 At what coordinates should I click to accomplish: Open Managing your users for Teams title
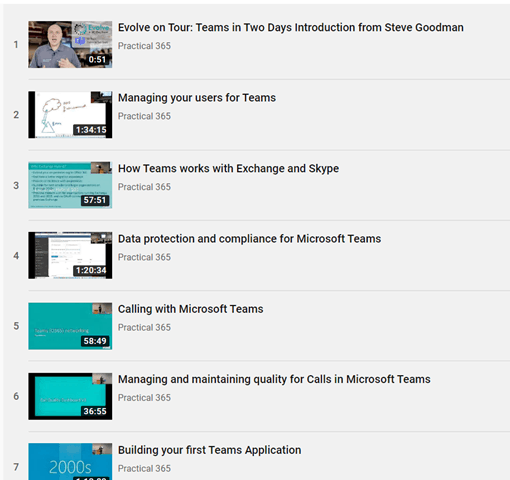(197, 98)
